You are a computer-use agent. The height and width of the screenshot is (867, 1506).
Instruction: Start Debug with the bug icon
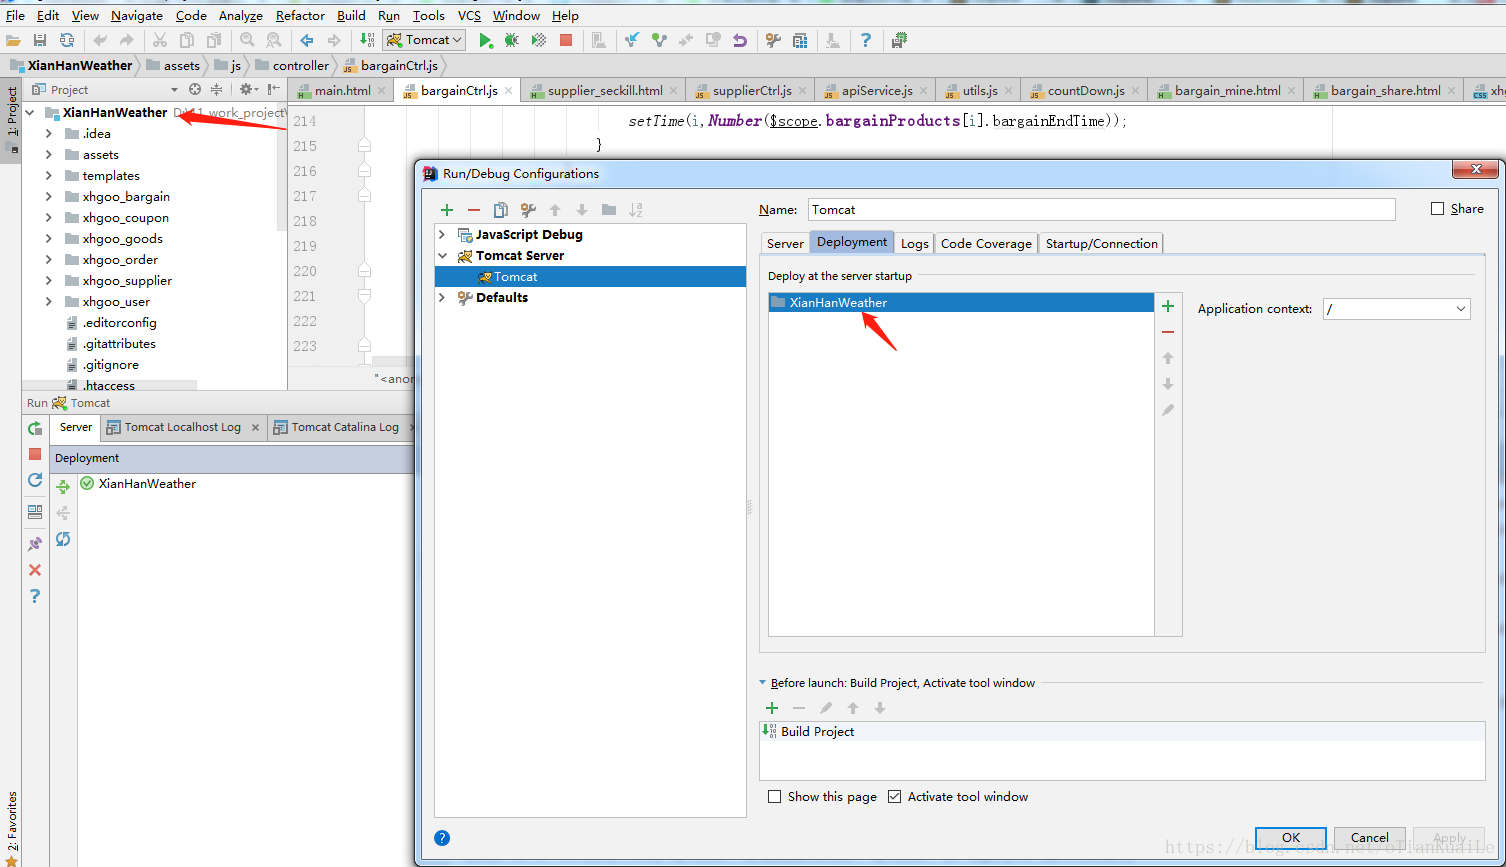point(511,40)
